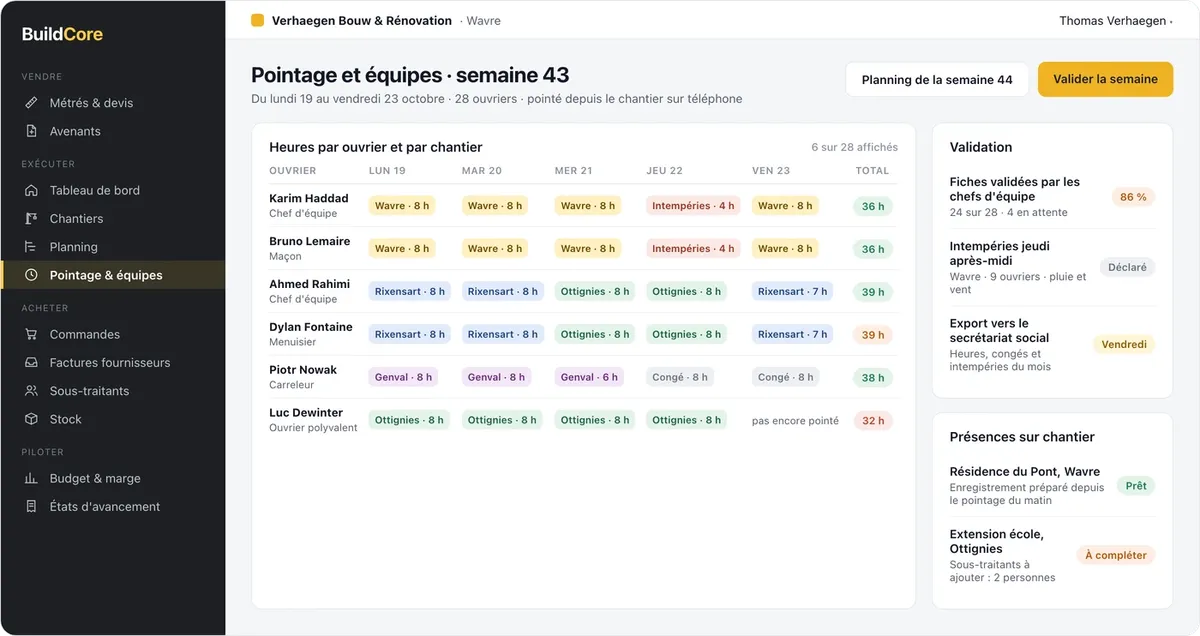Click Luc Dewinter's 32 h total
This screenshot has width=1200, height=636.
tap(873, 421)
